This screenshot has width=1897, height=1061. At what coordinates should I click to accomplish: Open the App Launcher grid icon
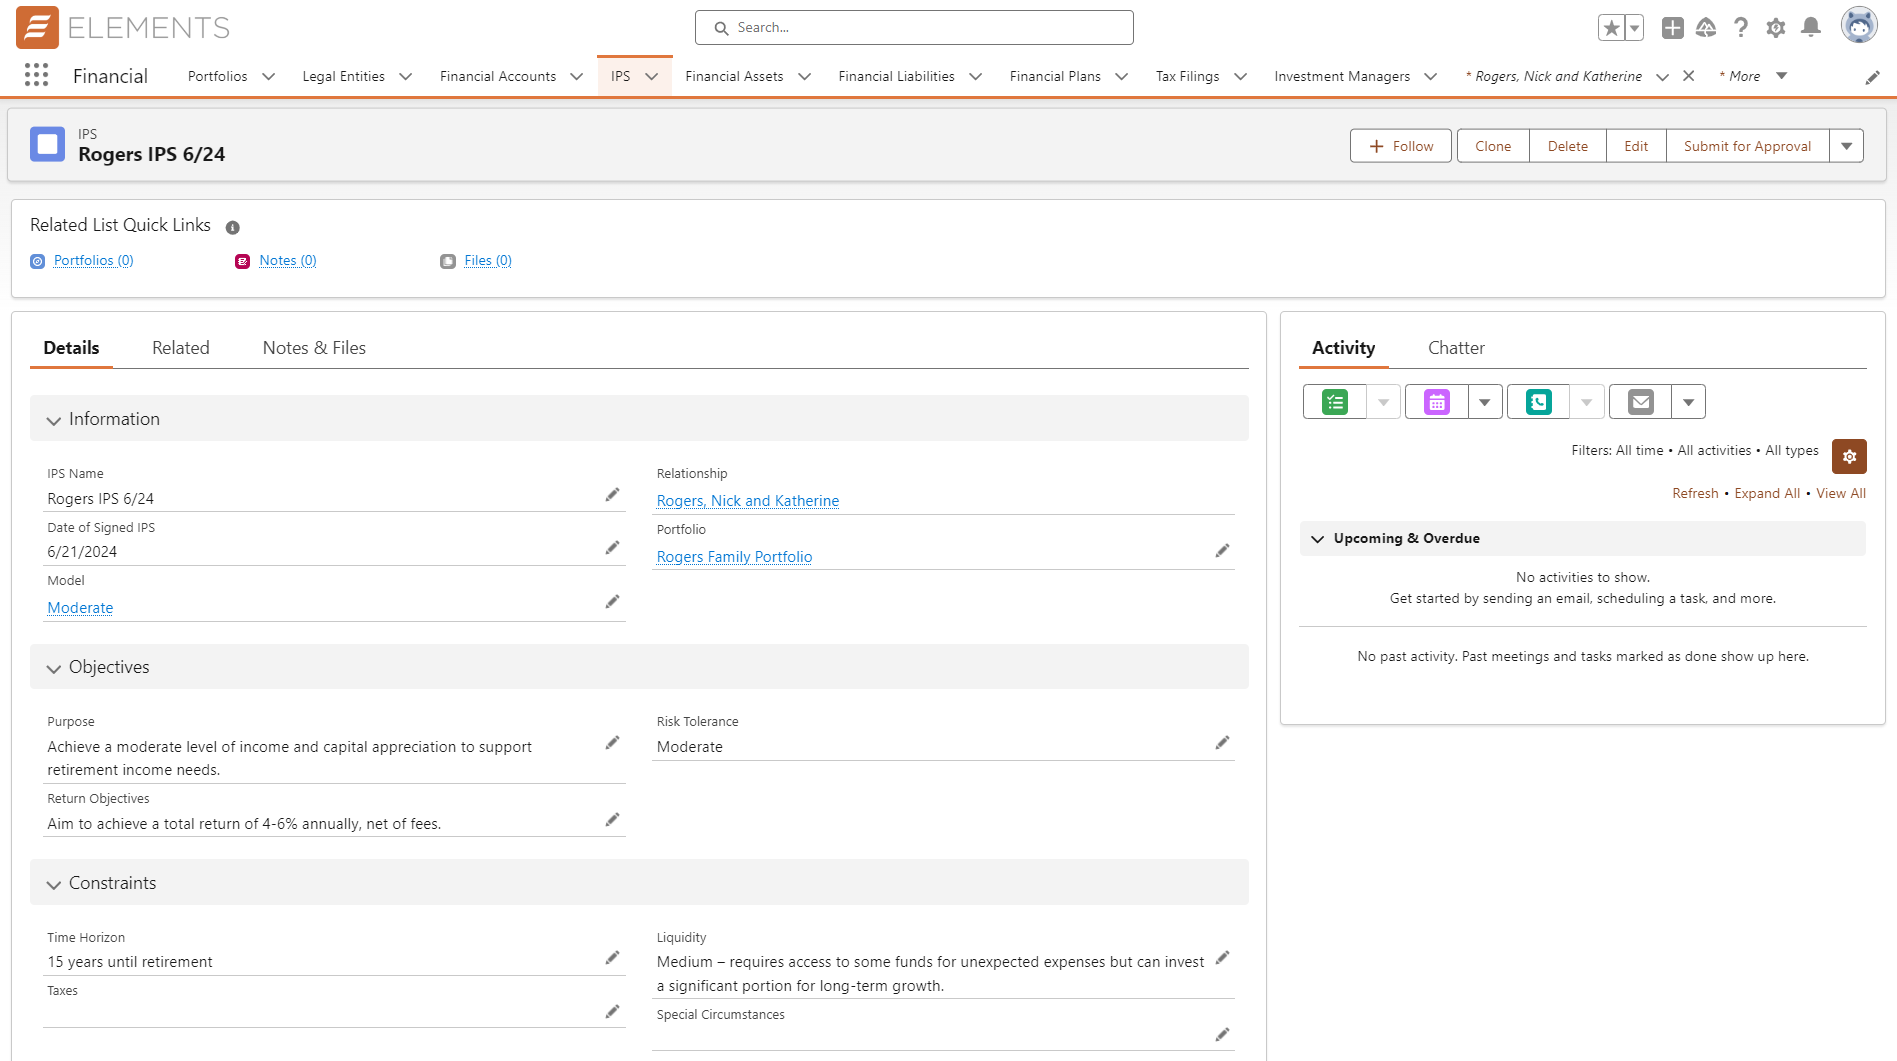tap(36, 75)
